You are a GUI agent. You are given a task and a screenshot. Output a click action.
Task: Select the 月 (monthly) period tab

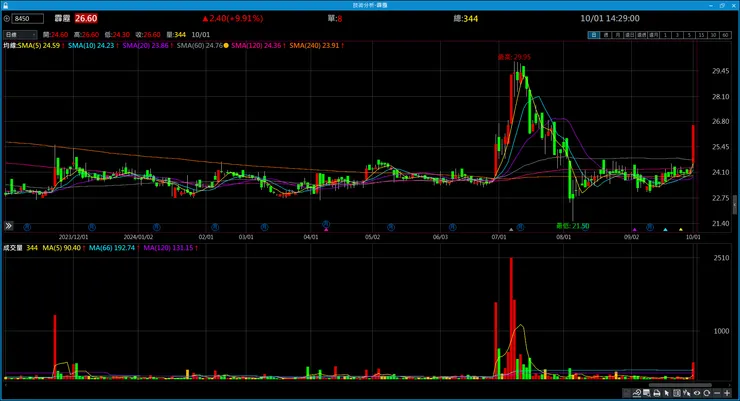[618, 35]
